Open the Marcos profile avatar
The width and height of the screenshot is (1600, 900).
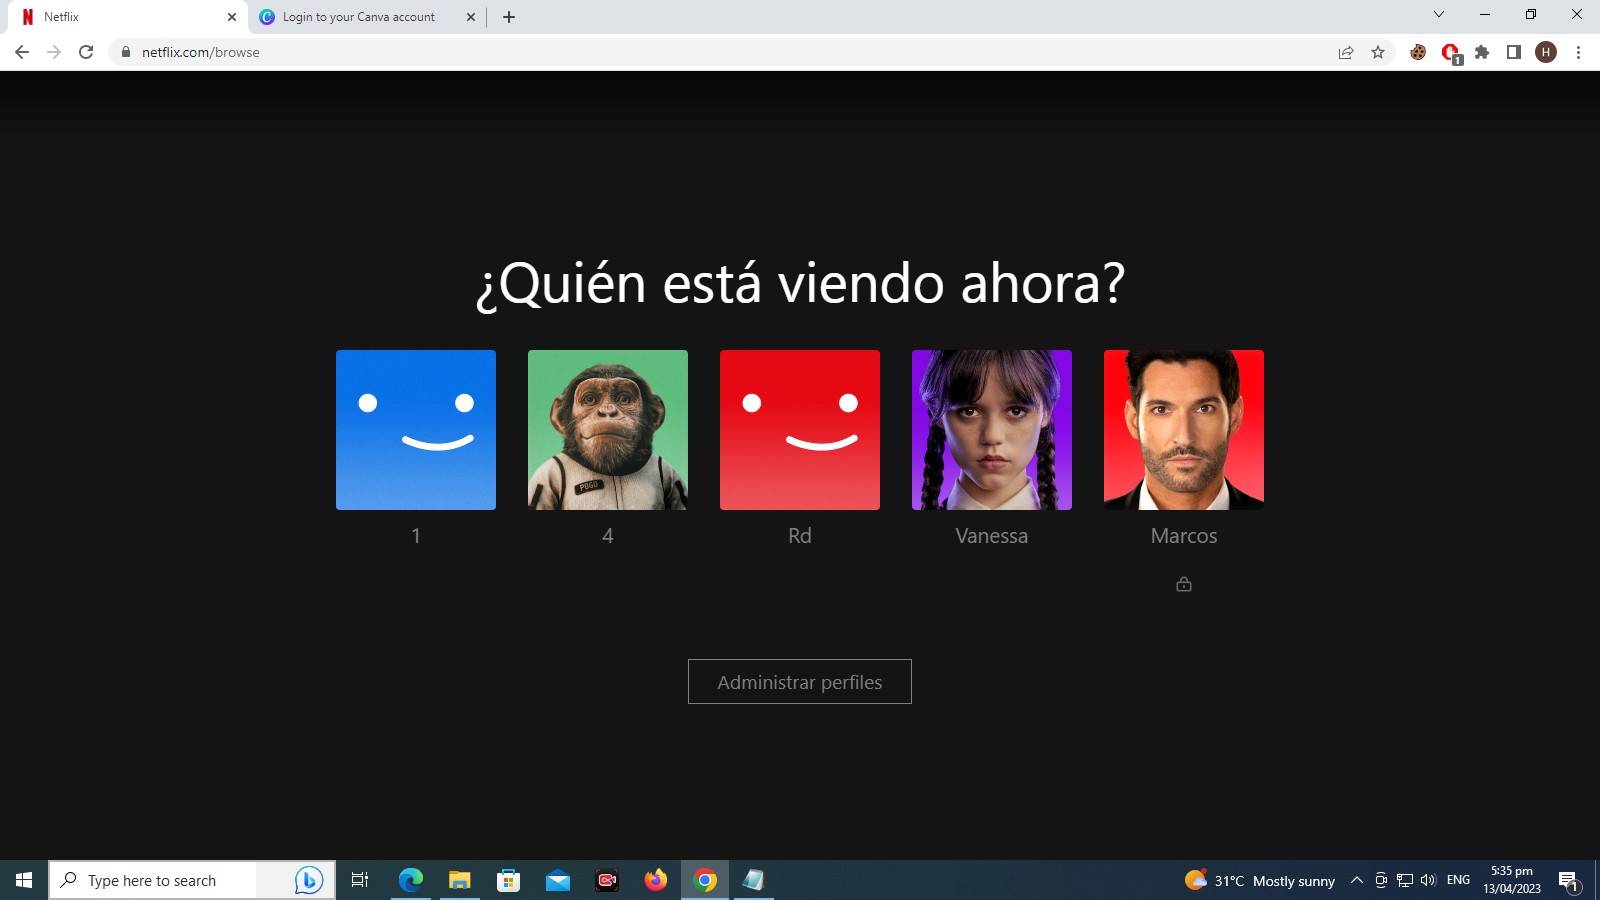(x=1184, y=430)
